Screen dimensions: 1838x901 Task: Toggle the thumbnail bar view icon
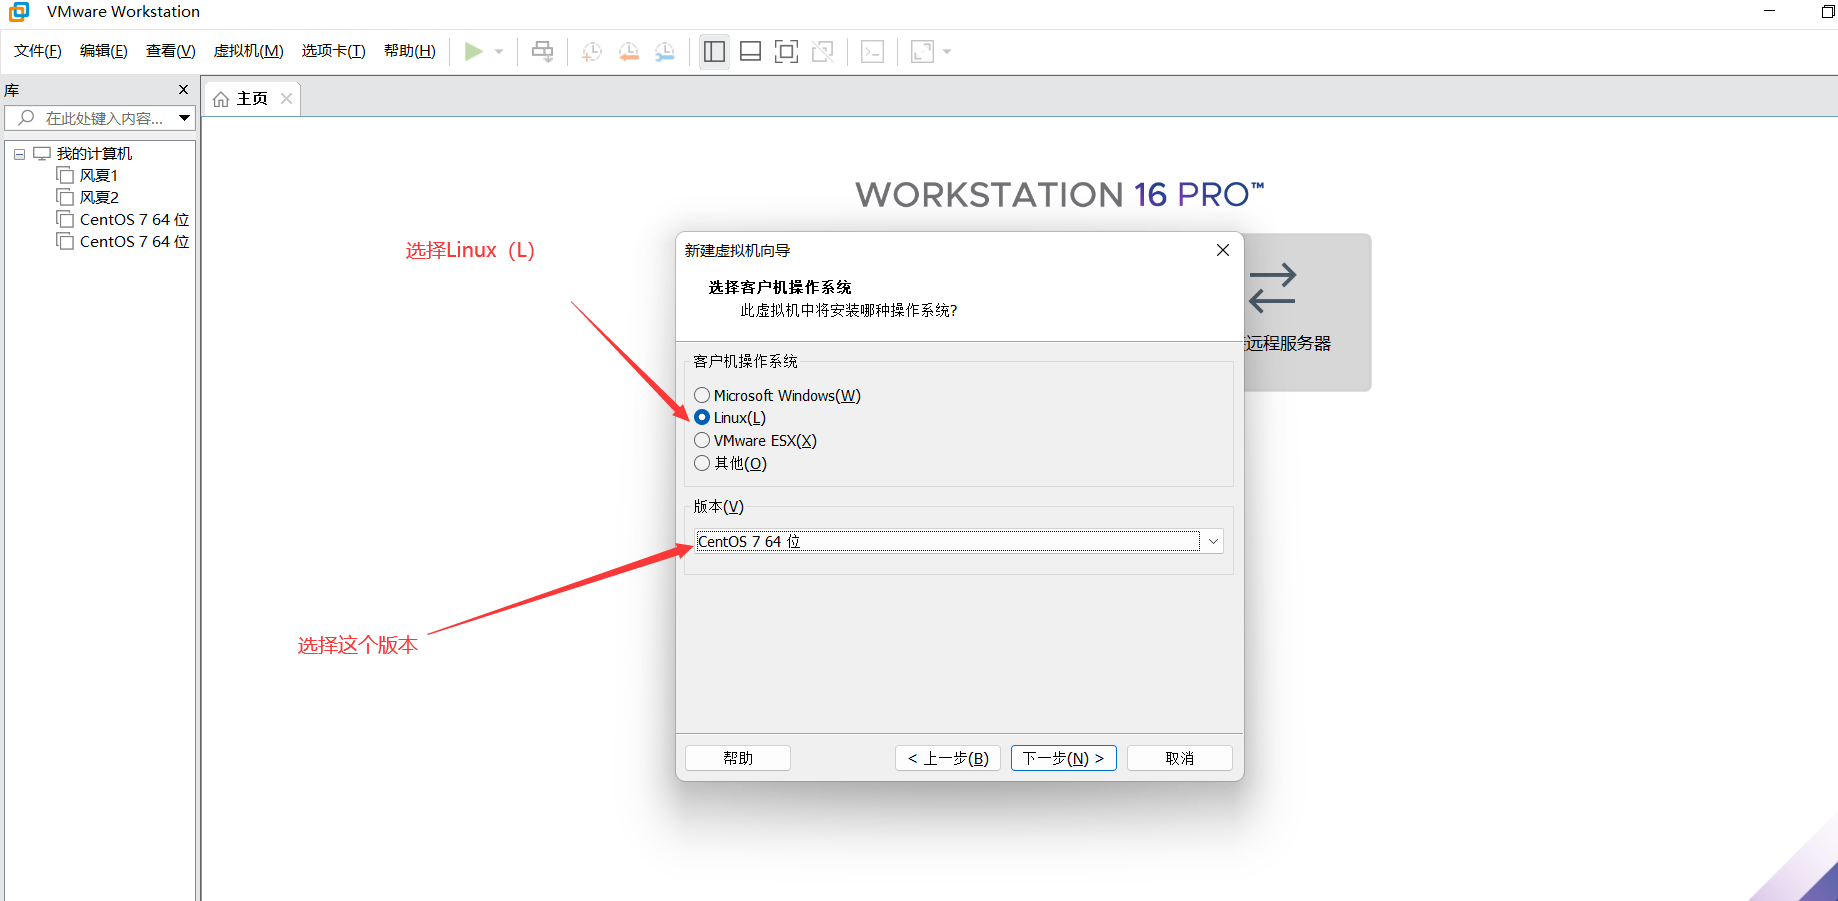[750, 51]
